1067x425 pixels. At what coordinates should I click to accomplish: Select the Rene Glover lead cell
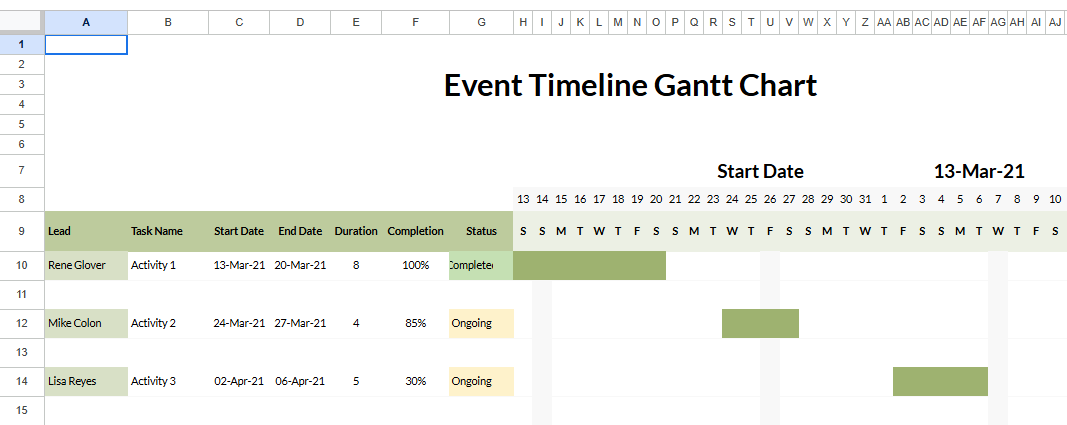pyautogui.click(x=86, y=266)
